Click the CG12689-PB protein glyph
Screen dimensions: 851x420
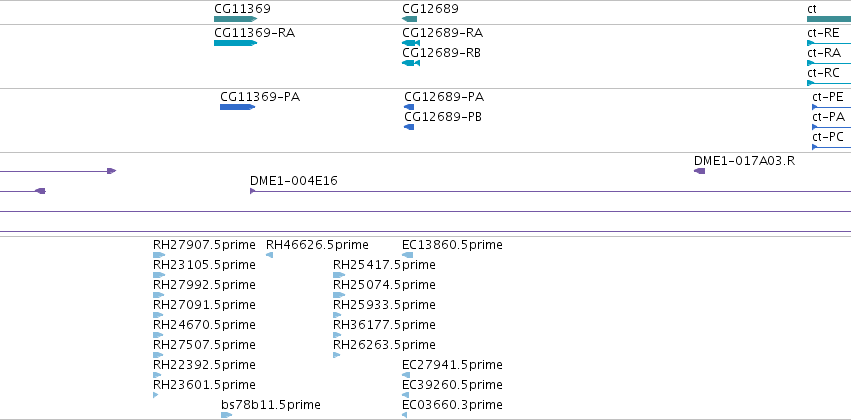click(x=409, y=127)
